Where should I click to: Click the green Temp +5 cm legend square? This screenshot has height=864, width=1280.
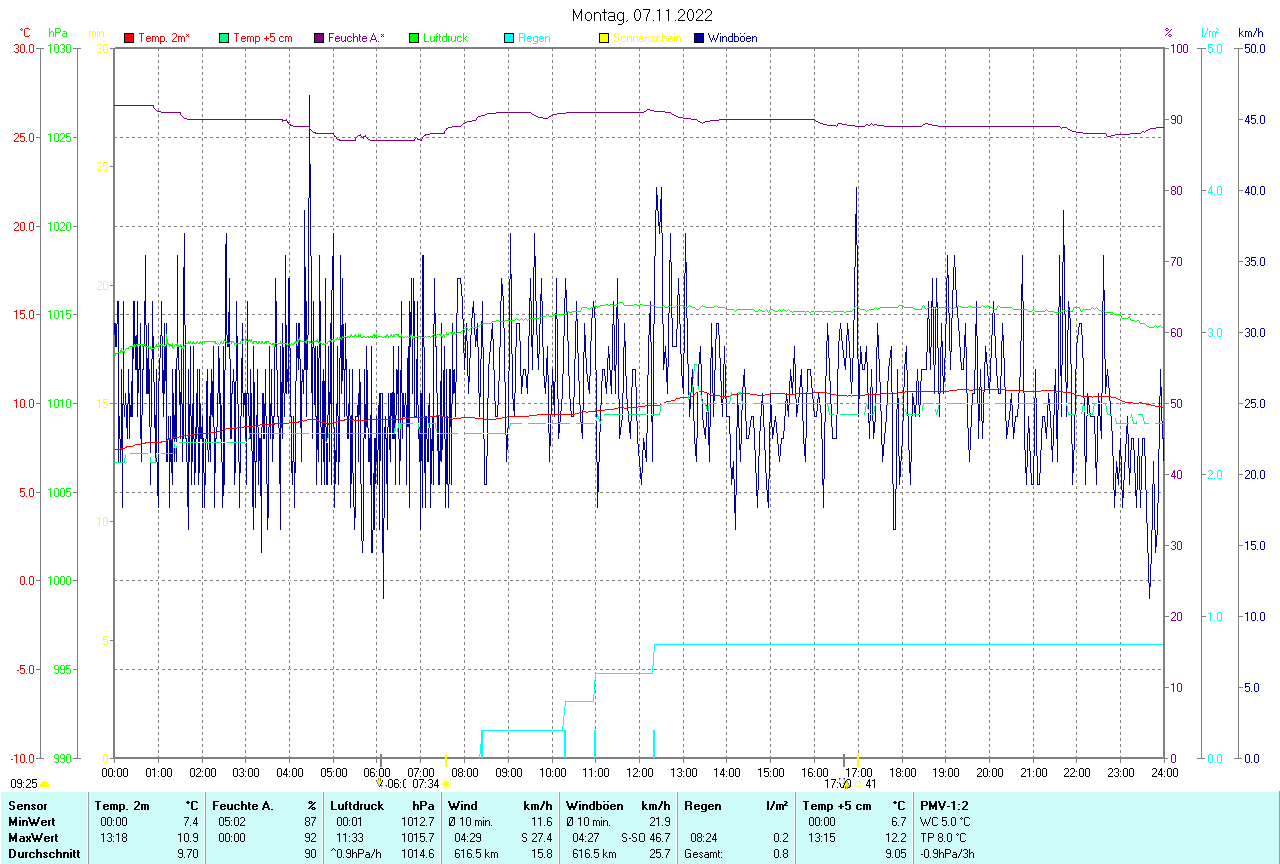[224, 38]
